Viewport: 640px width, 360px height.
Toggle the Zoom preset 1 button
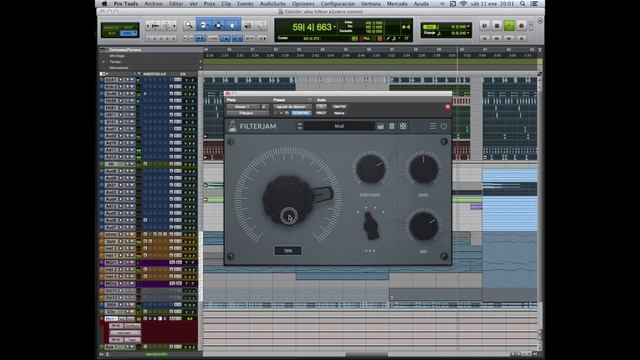[x=150, y=38]
